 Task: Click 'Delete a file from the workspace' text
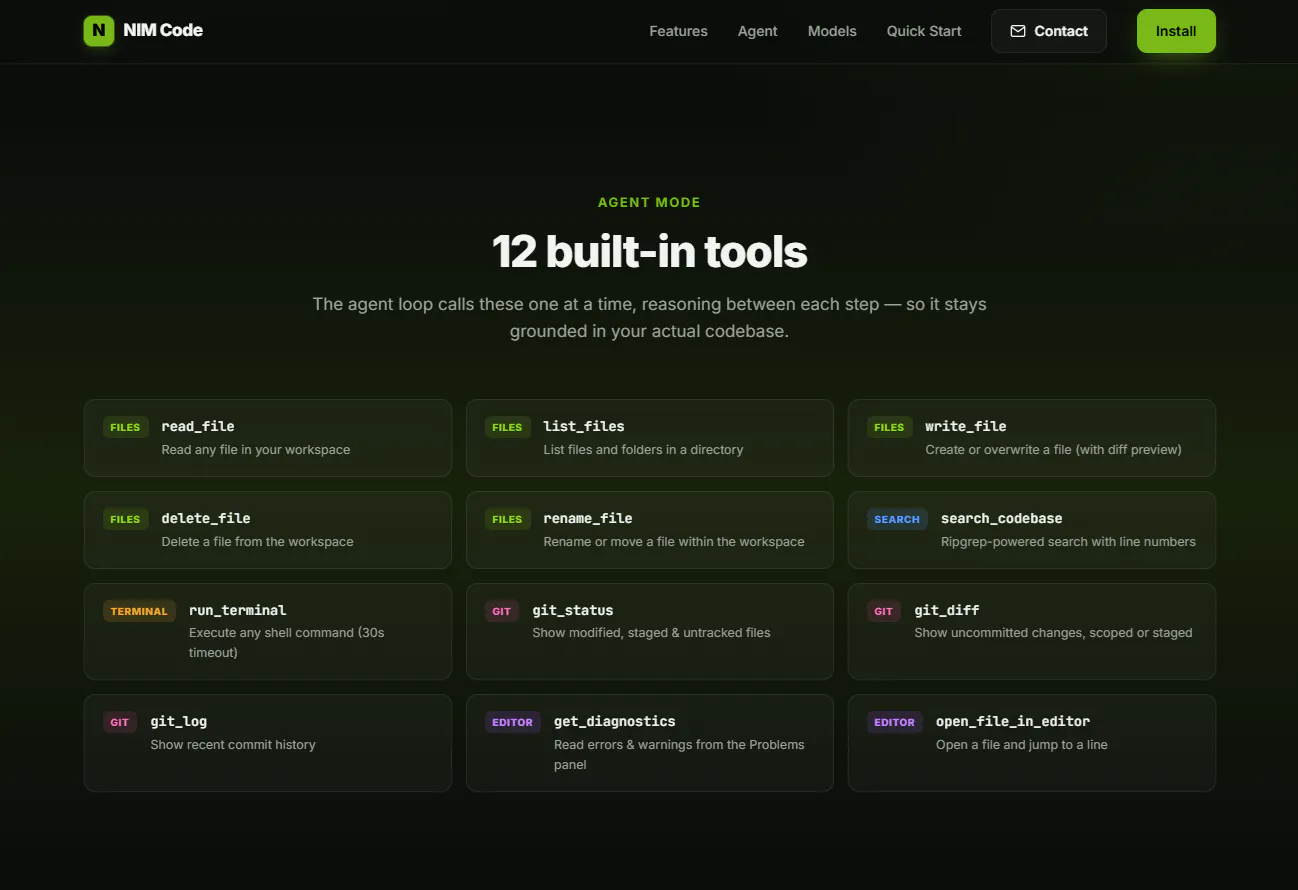(x=257, y=542)
